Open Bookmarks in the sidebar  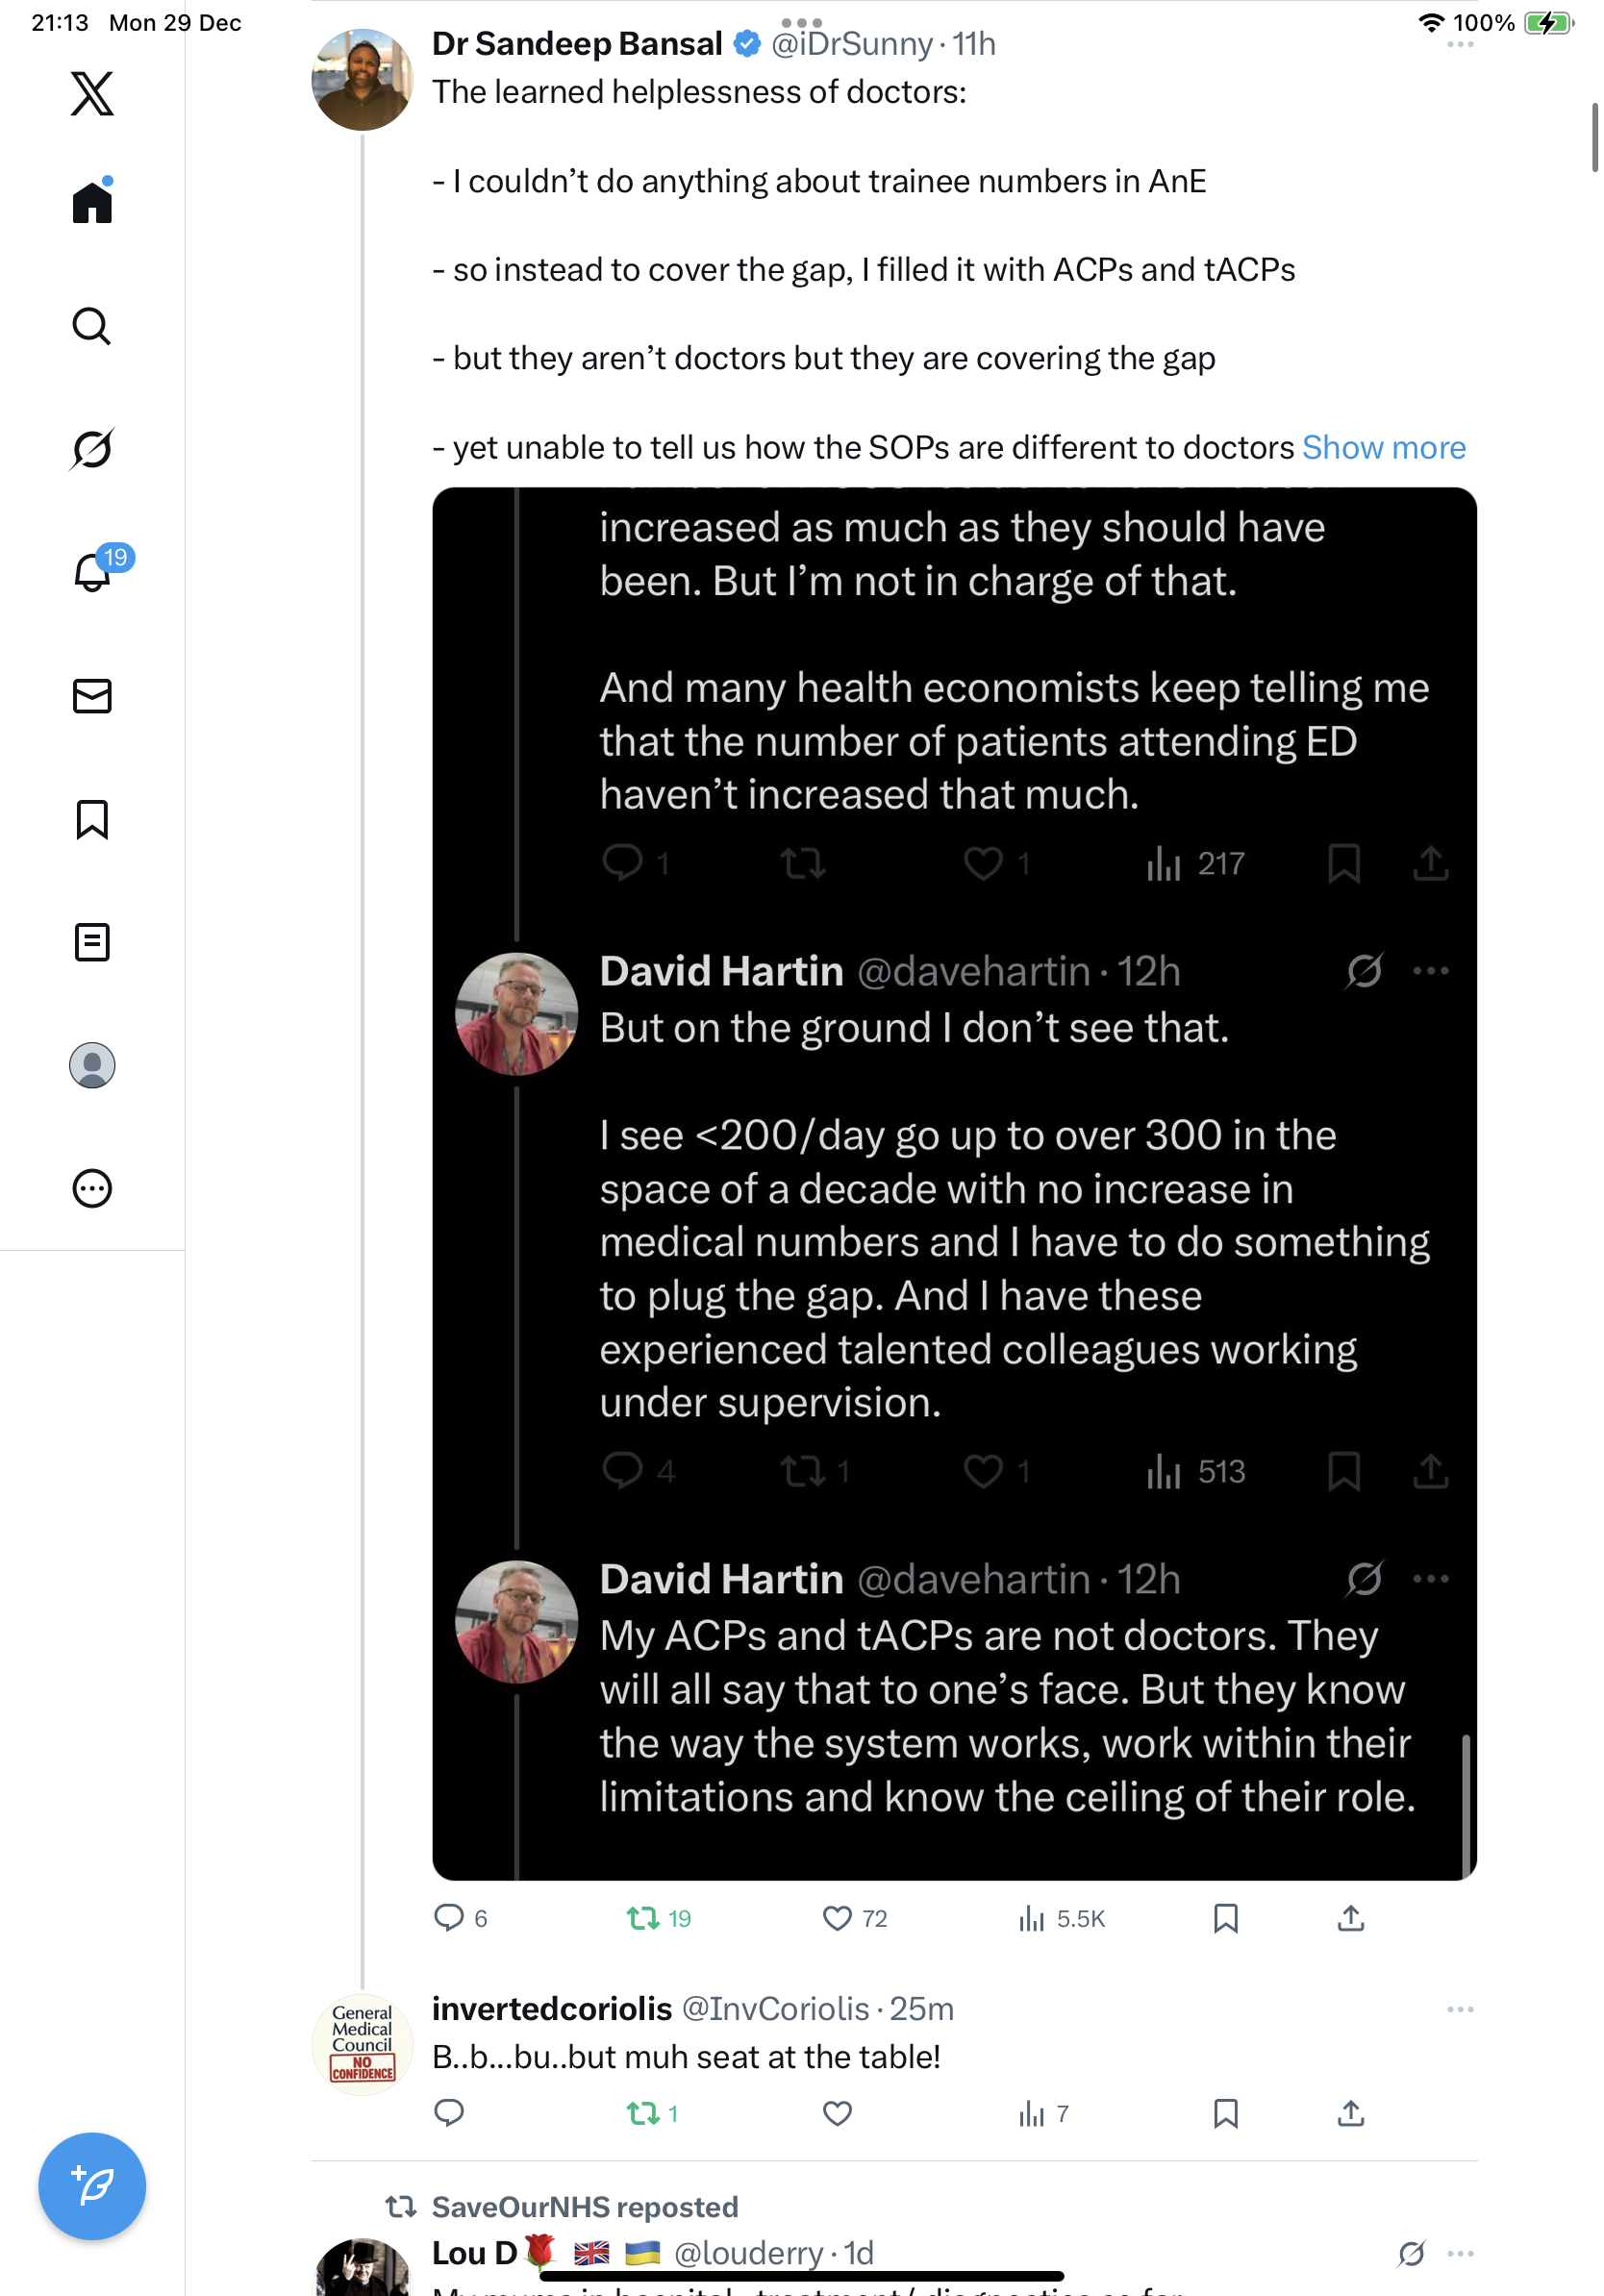pos(92,819)
